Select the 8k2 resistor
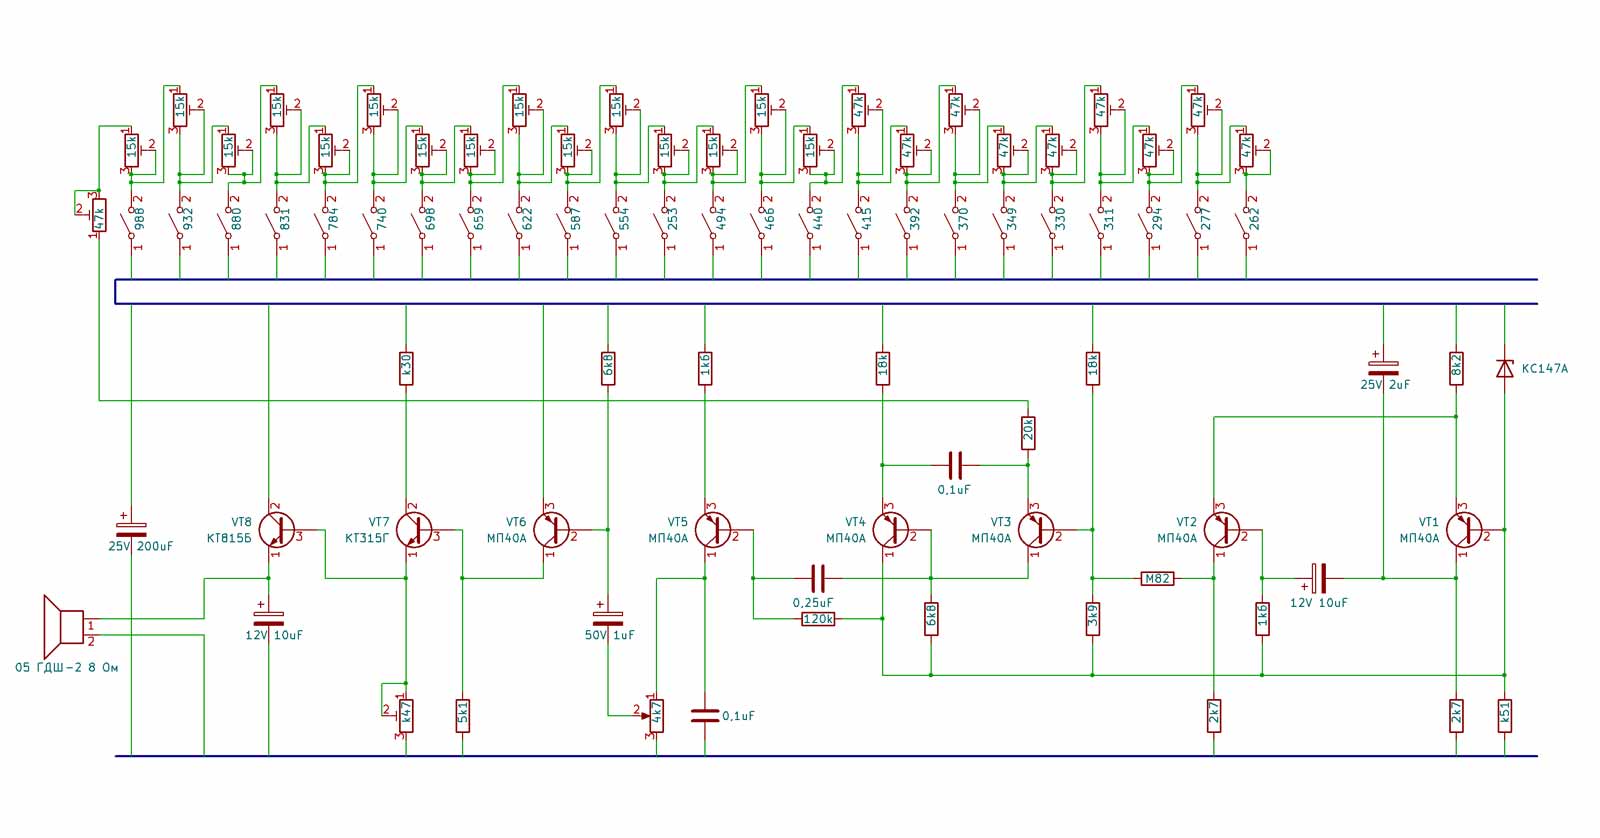Viewport: 1600px width, 838px height. pyautogui.click(x=1456, y=367)
